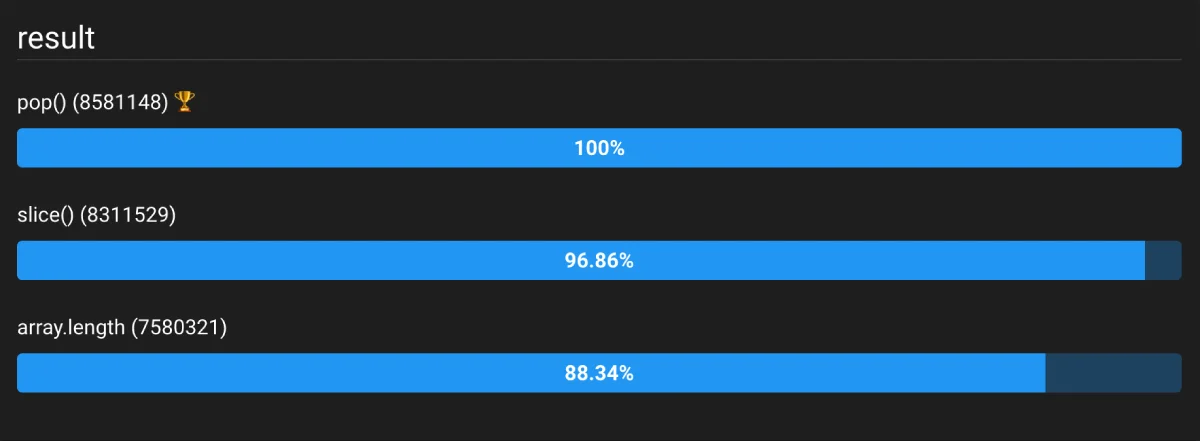
Task: Click the trophy icon beside pop()
Action: click(184, 101)
